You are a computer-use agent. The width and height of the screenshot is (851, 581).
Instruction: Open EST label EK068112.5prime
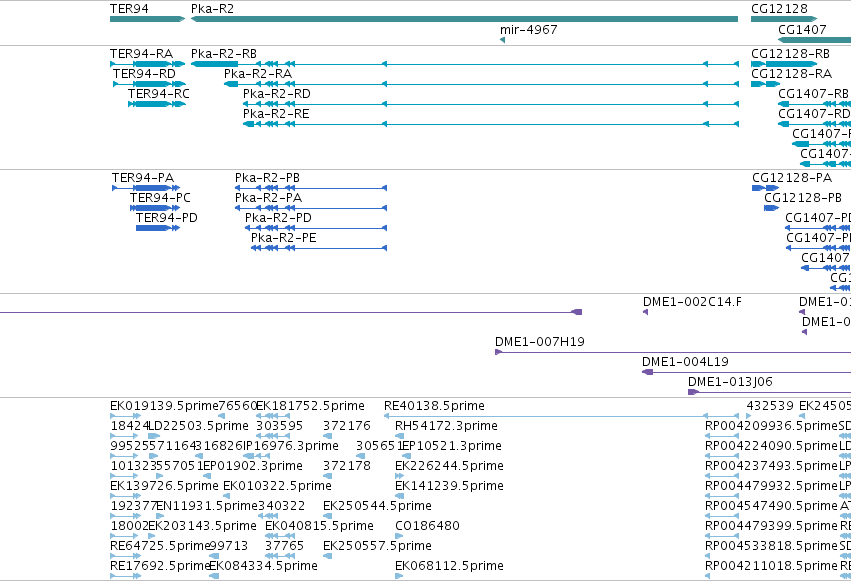pyautogui.click(x=449, y=567)
